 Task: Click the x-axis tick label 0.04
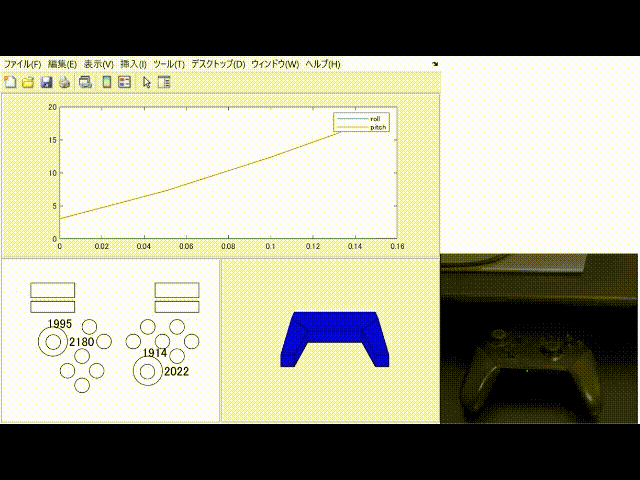[x=144, y=247]
